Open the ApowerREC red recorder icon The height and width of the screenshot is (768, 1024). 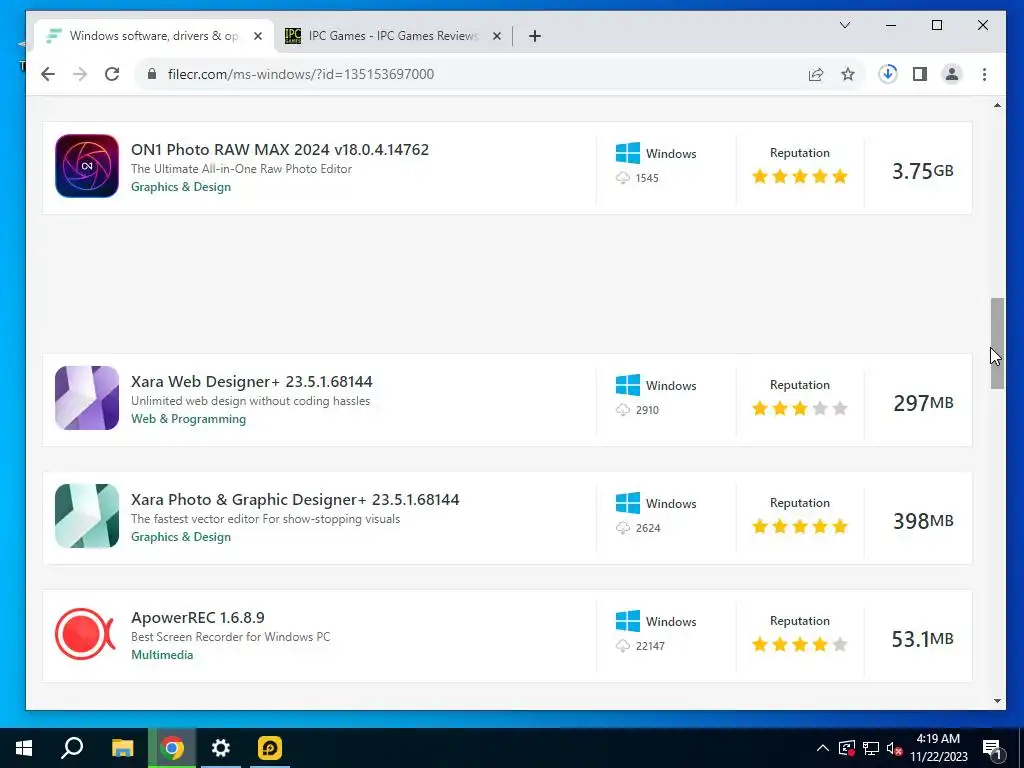click(x=86, y=634)
